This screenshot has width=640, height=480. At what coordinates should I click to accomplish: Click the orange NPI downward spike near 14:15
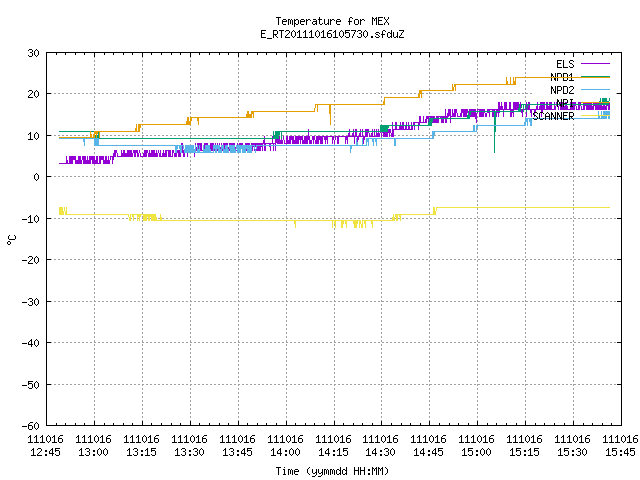click(330, 115)
